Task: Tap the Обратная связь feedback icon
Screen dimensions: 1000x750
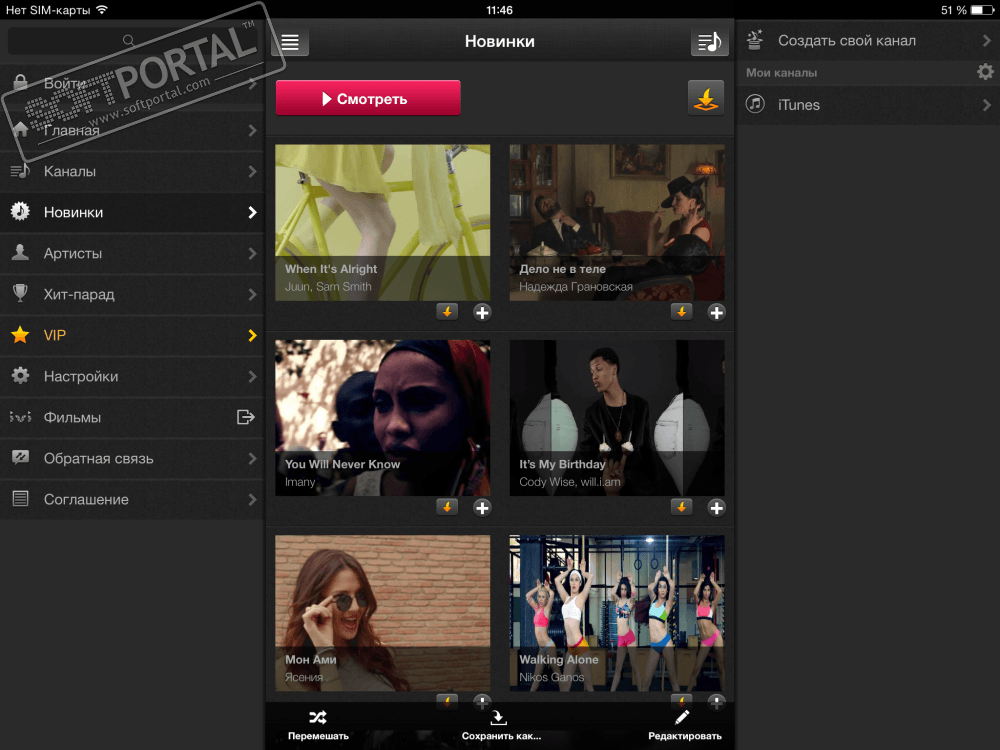Action: [20, 457]
